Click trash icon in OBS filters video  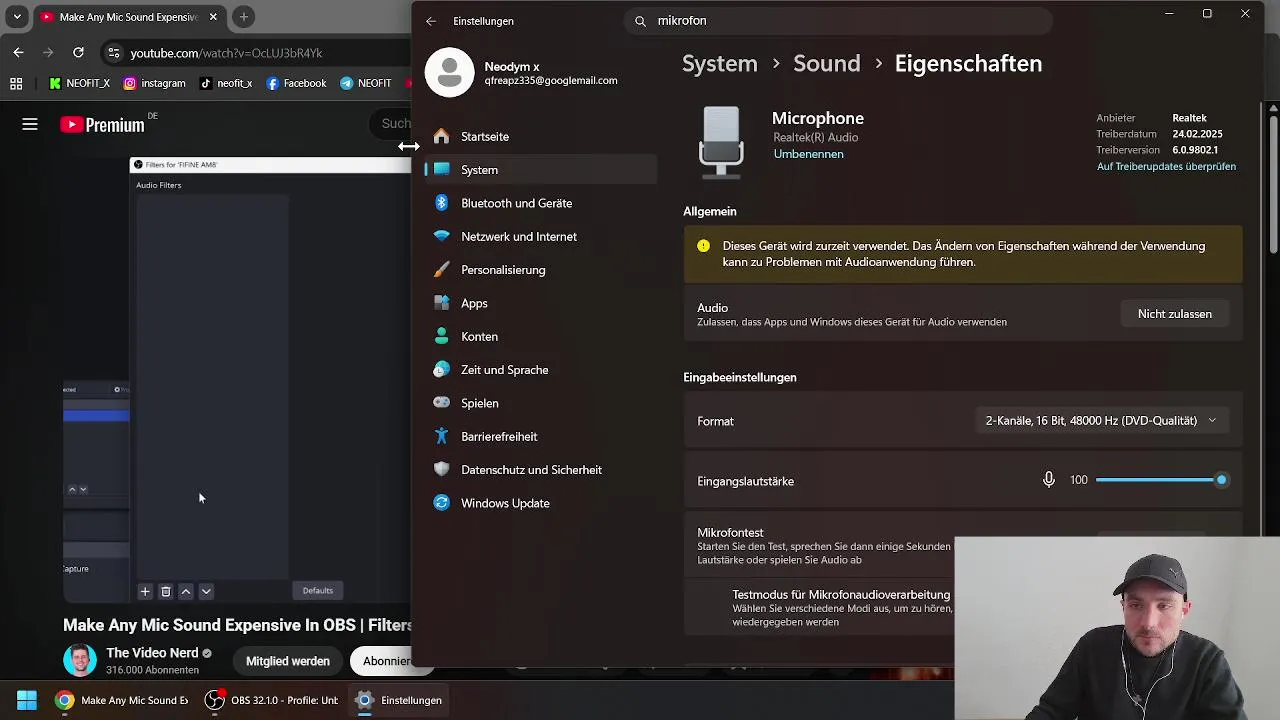[x=166, y=591]
